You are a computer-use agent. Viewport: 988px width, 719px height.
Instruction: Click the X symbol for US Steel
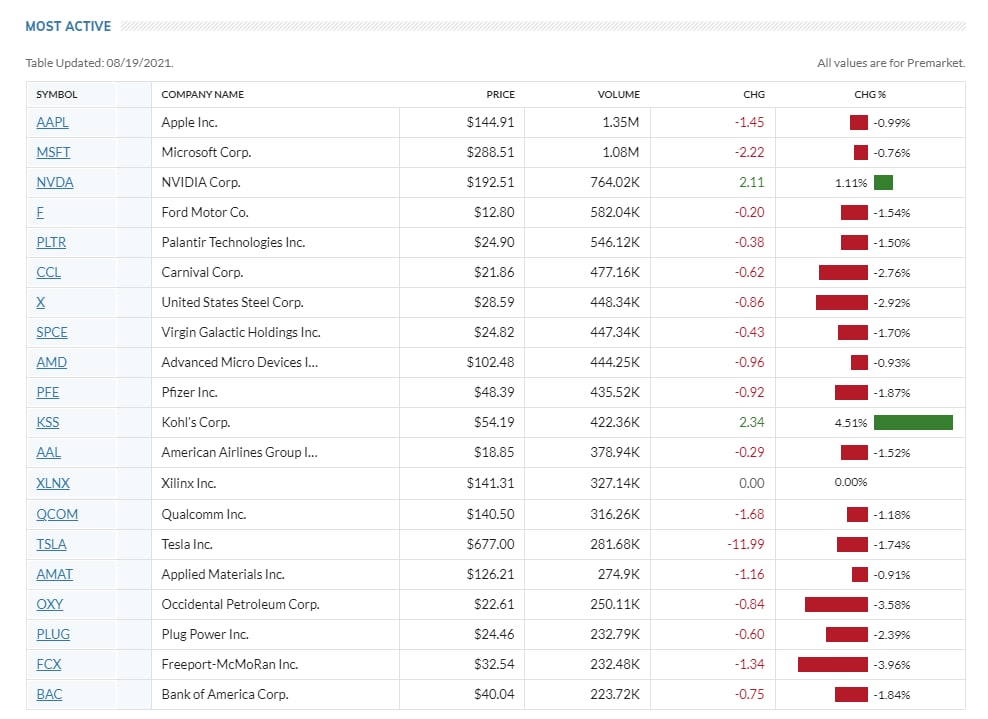pyautogui.click(x=40, y=302)
